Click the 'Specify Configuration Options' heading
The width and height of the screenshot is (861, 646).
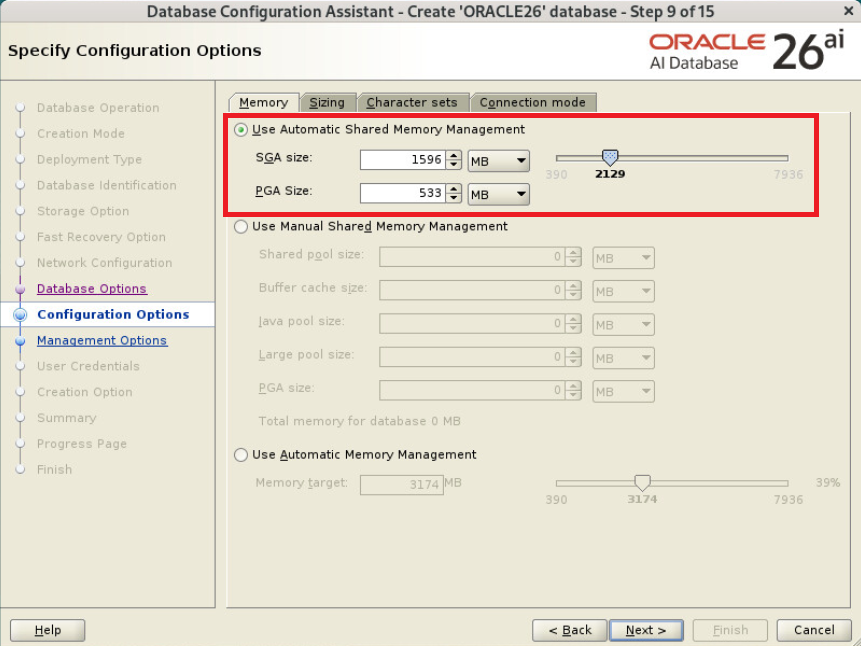135,51
